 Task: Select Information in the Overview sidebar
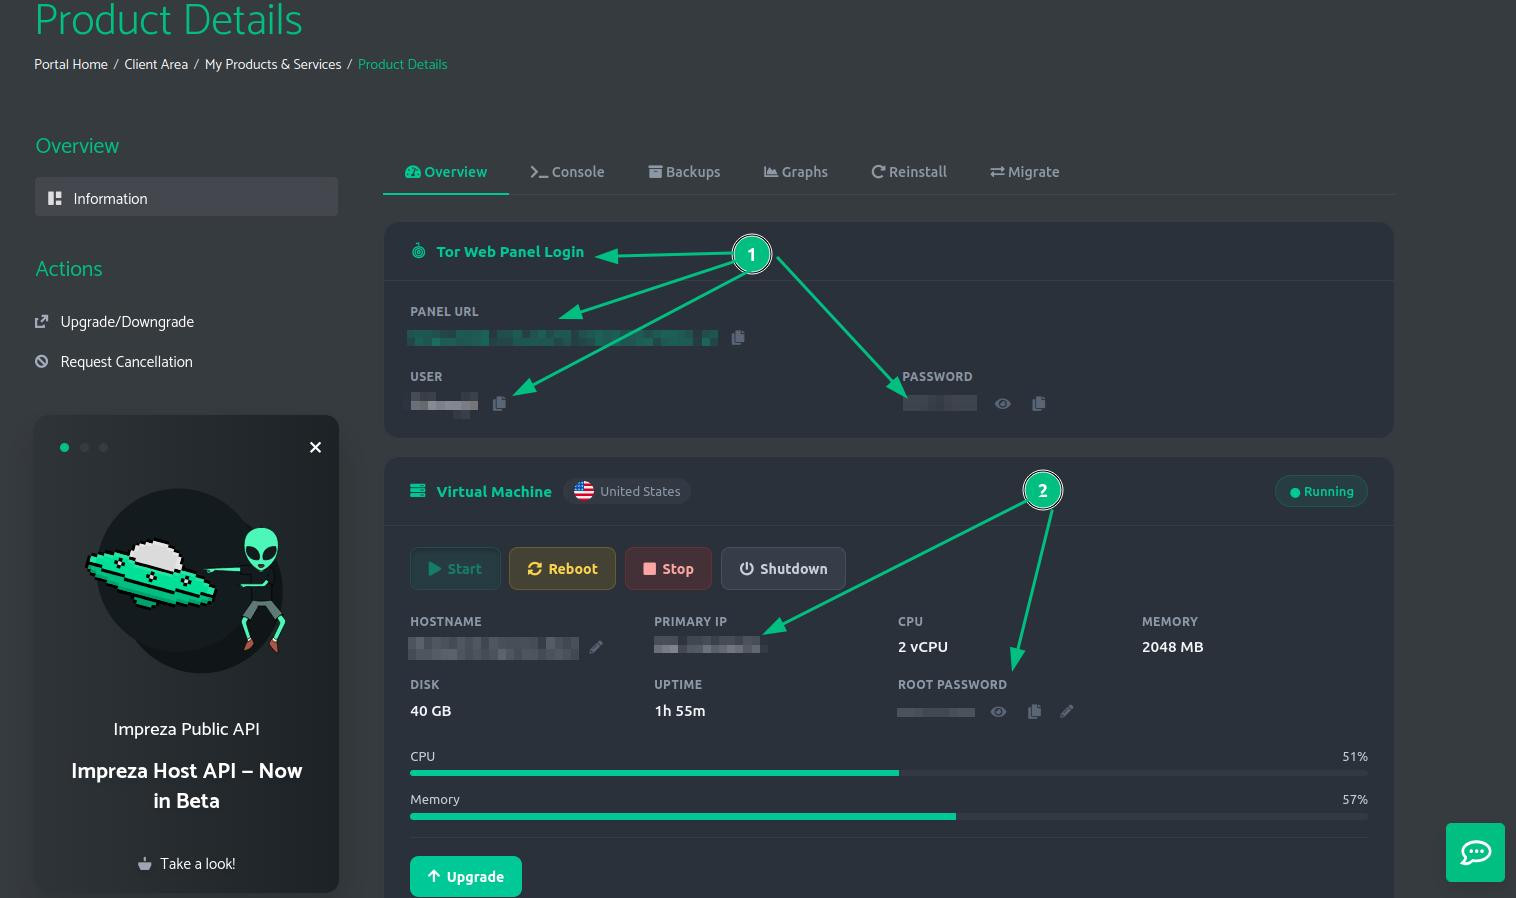tap(186, 197)
